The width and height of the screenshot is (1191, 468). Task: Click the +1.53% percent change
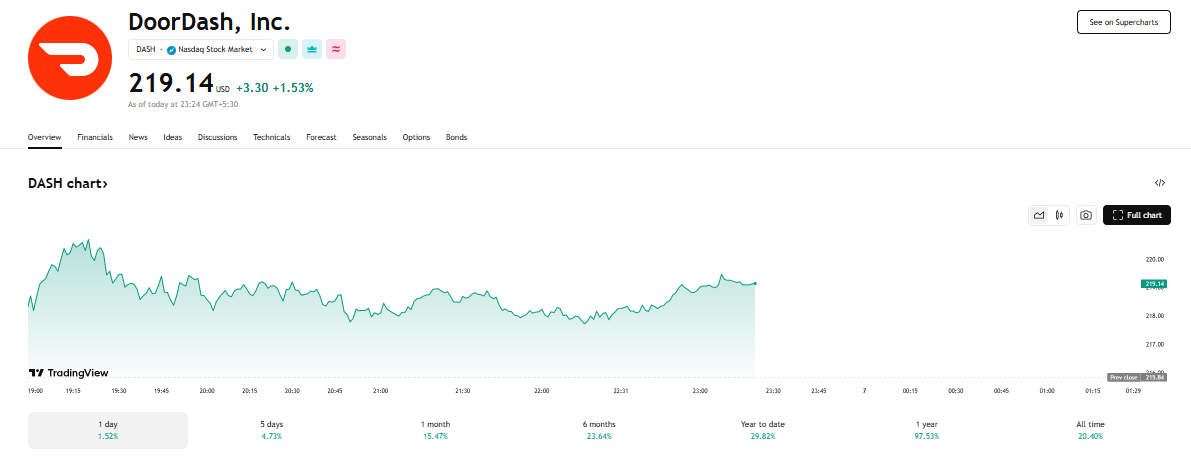[x=293, y=88]
